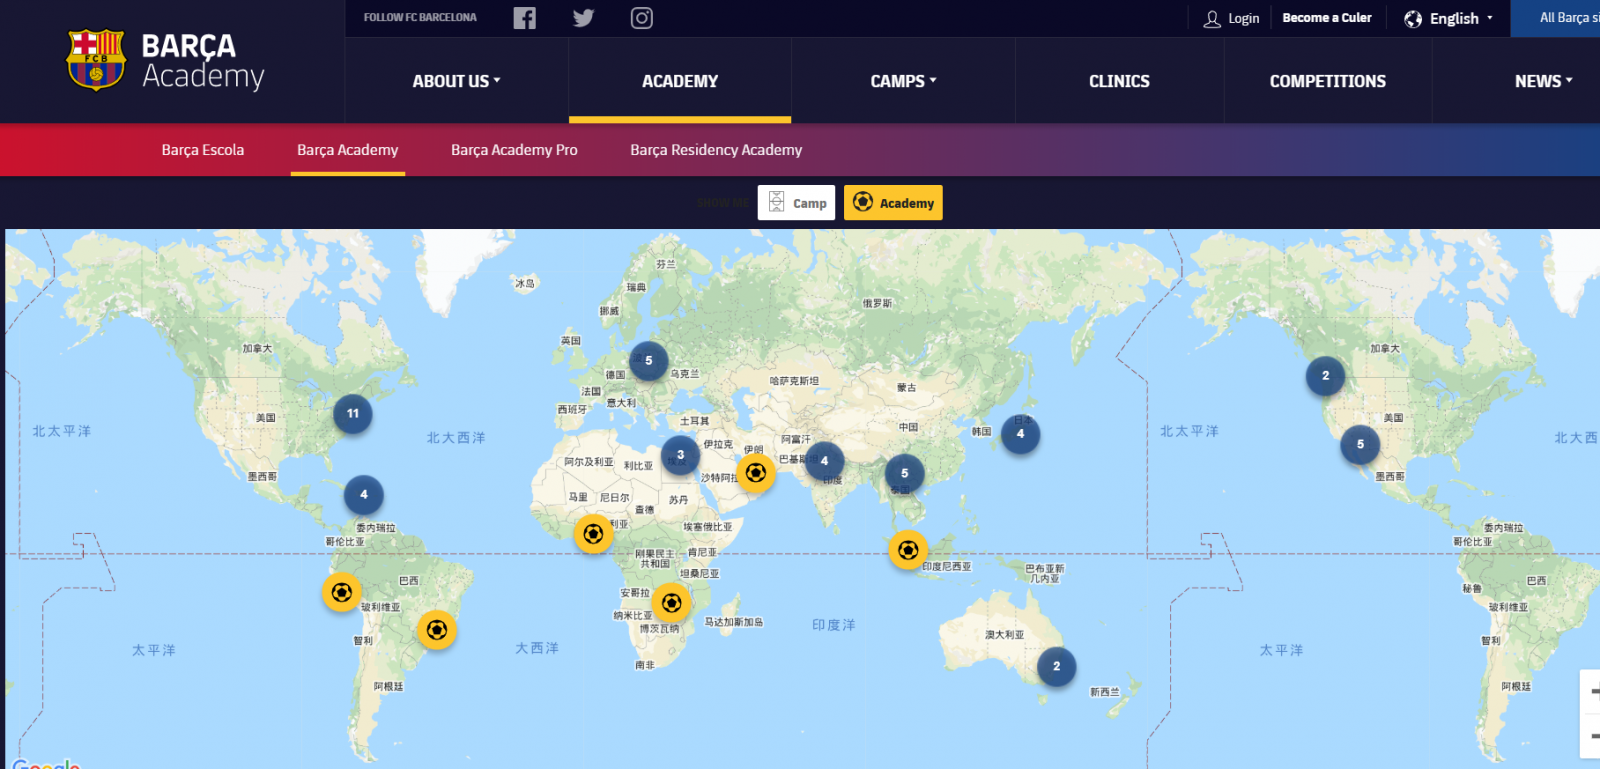1600x769 pixels.
Task: Select the academy ball marker in southern Africa
Action: point(672,603)
